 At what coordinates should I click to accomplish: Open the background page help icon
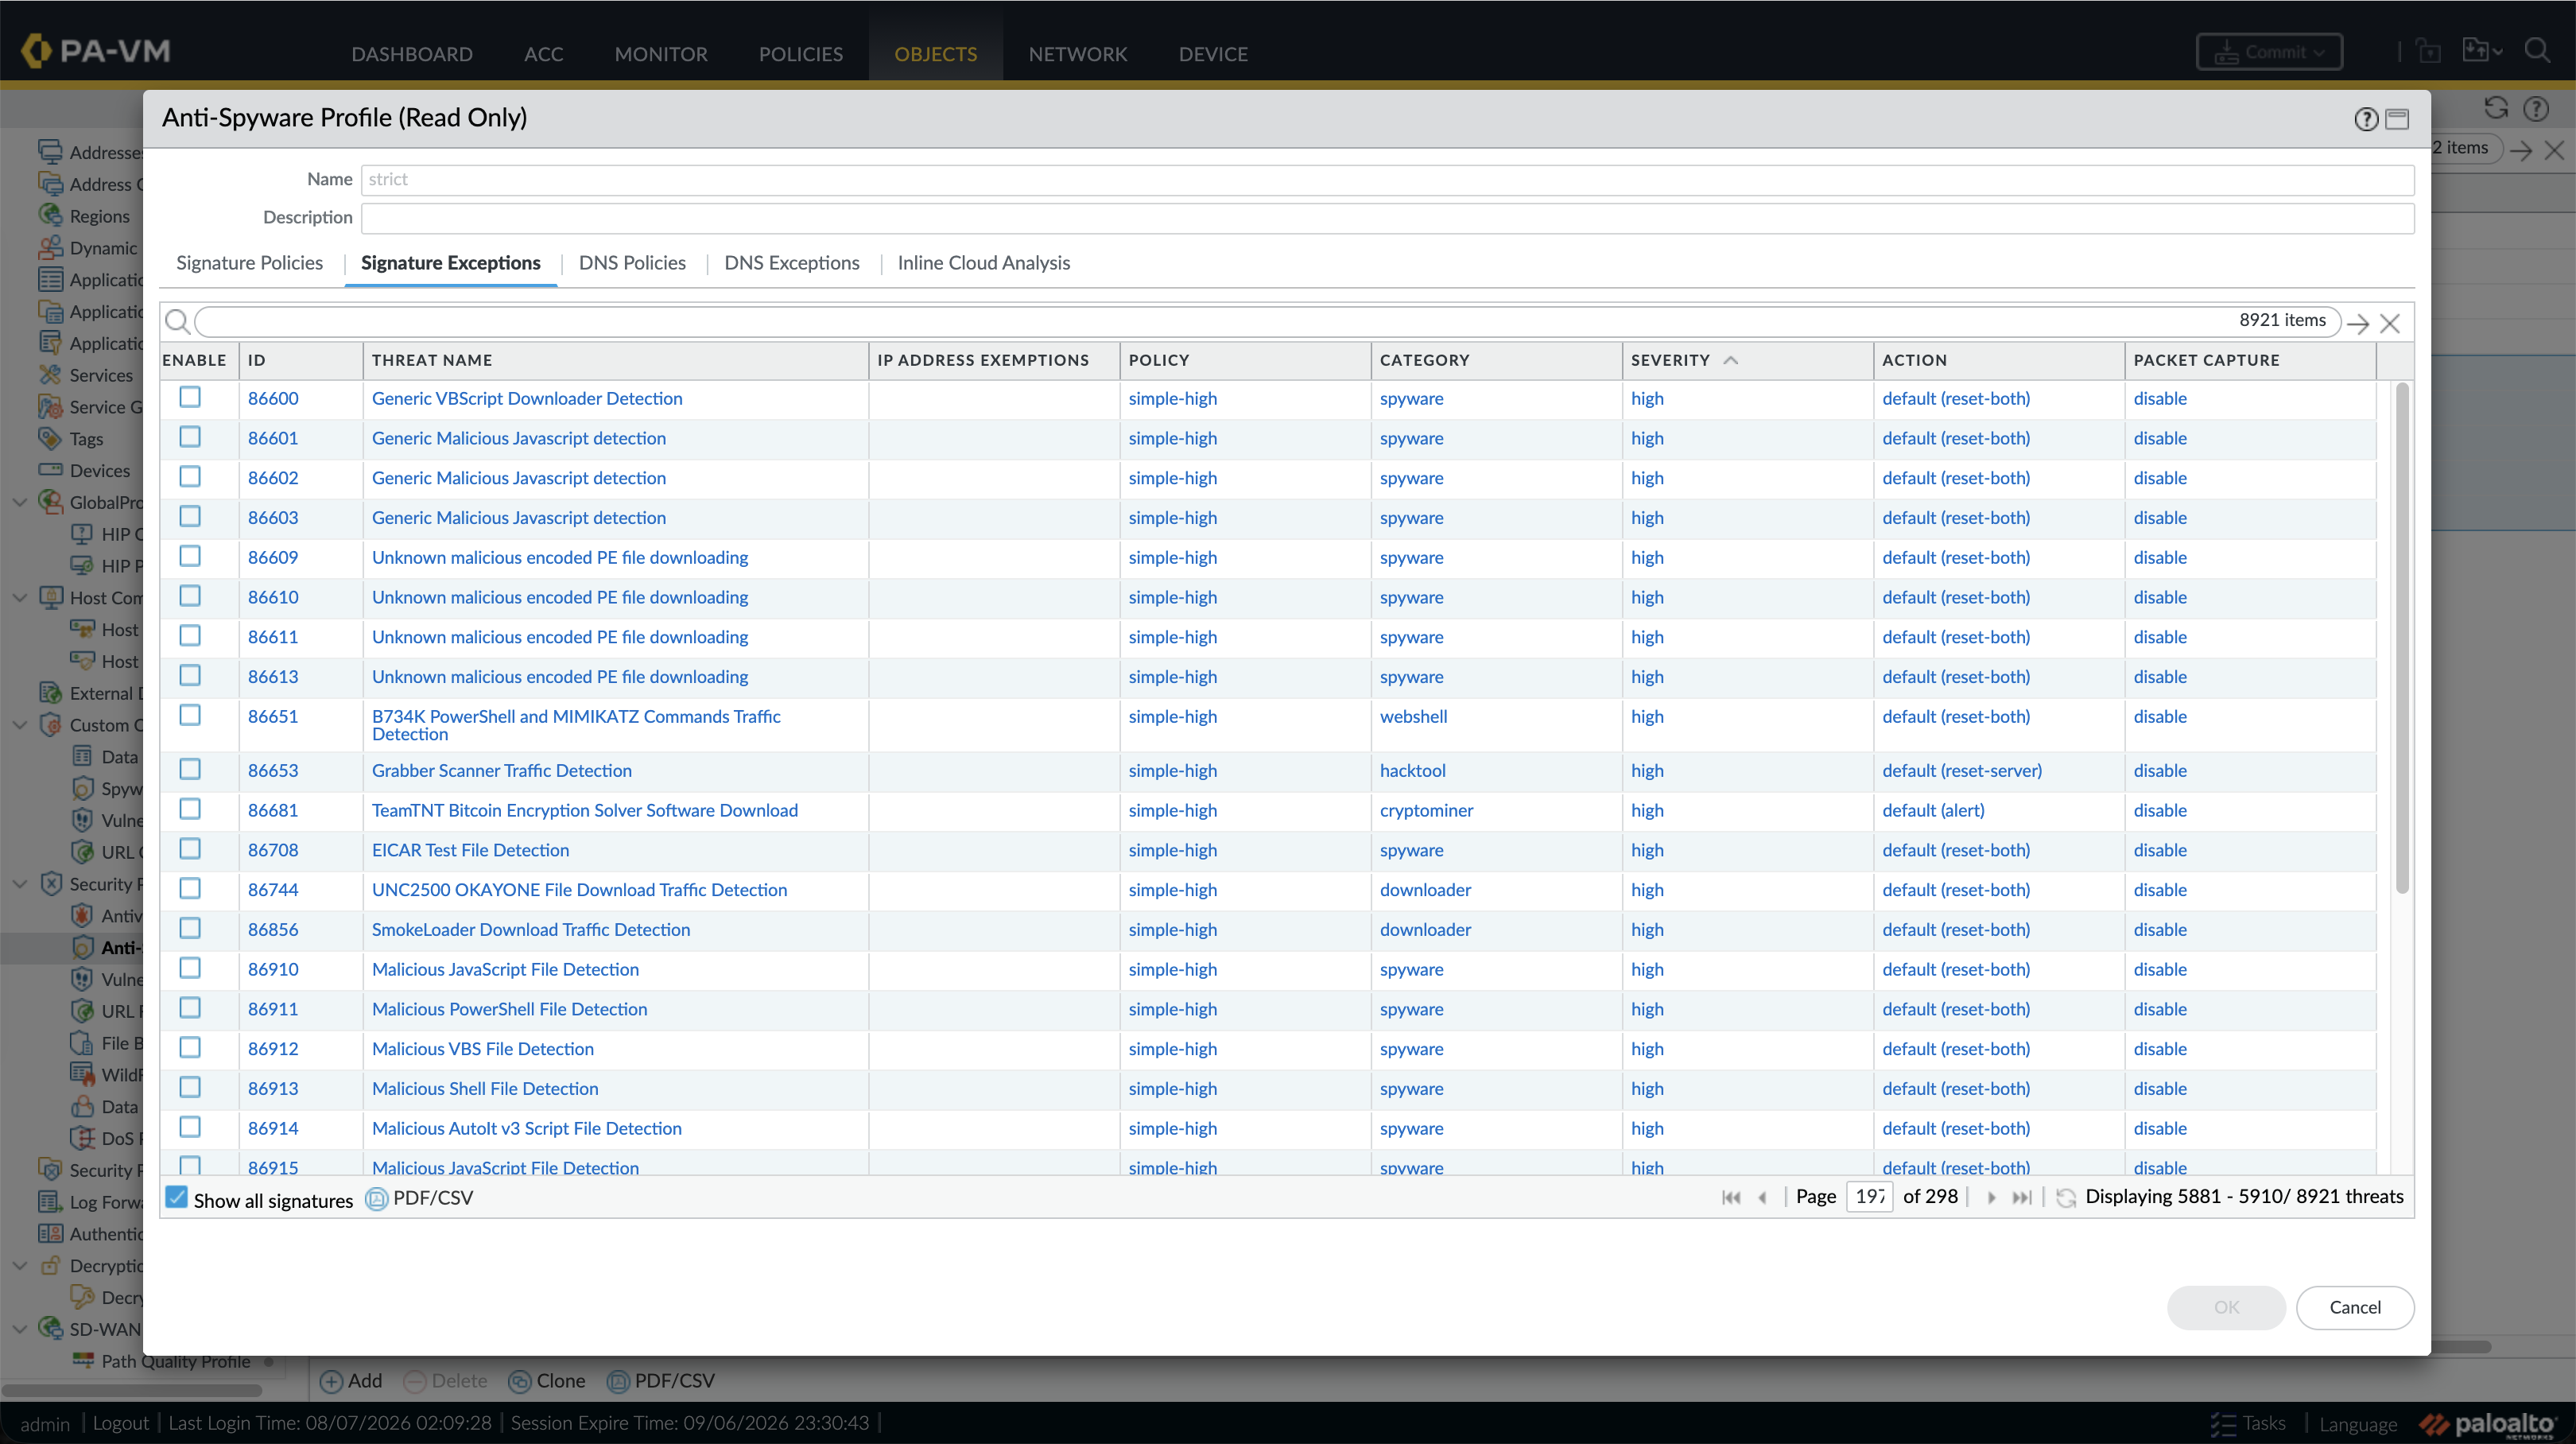[x=2536, y=108]
